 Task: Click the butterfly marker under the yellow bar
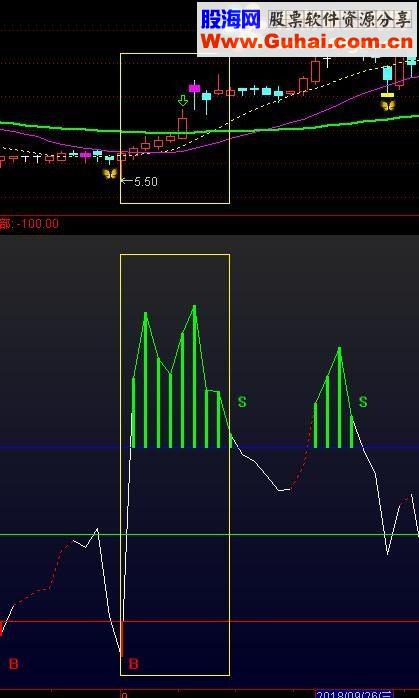(x=387, y=106)
